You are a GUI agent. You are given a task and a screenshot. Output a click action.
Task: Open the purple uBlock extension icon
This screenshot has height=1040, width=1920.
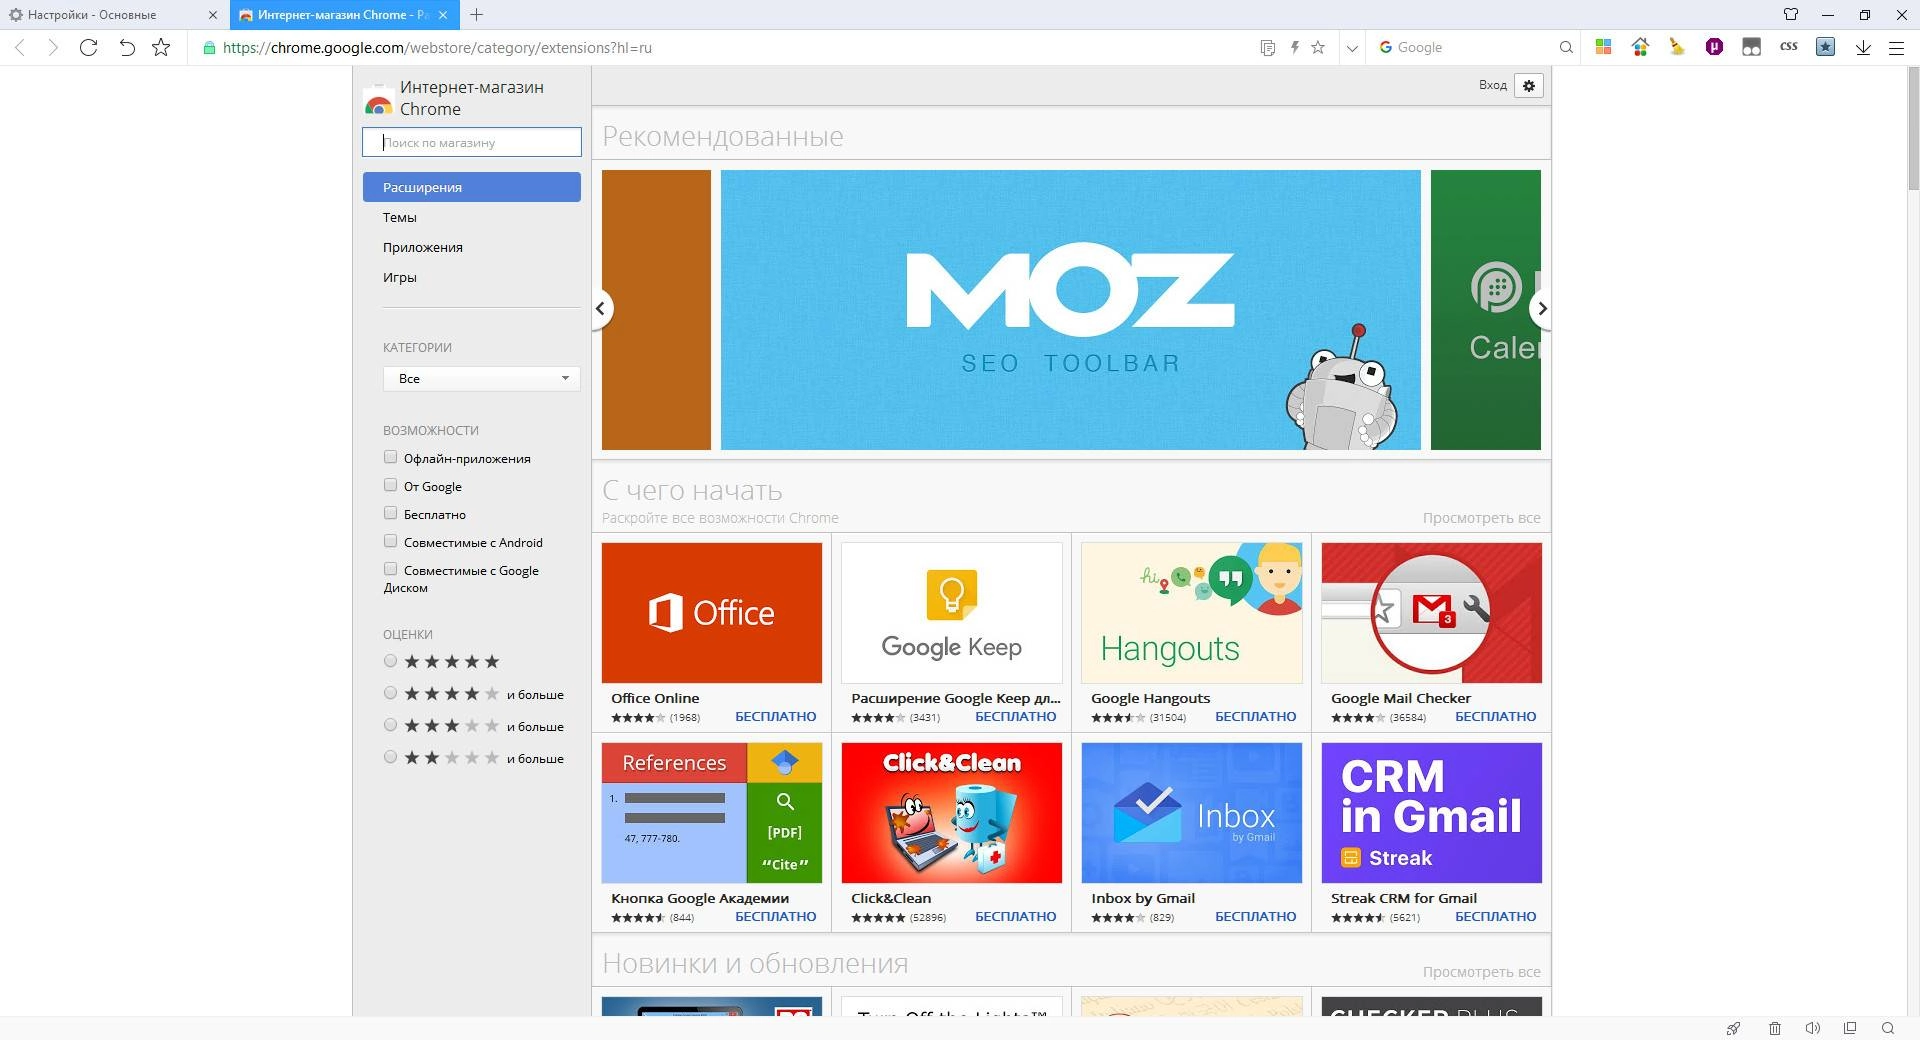click(1714, 47)
